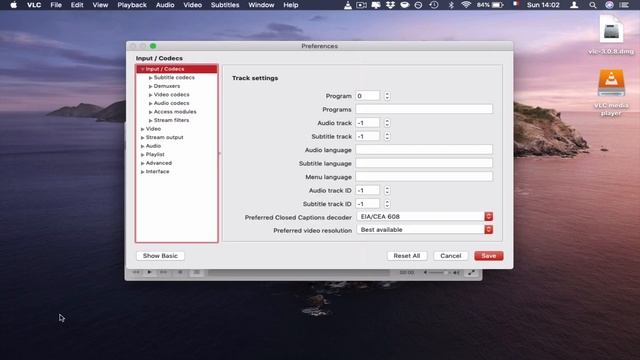Expand Demuxers disclosure triangle
This screenshot has width=640, height=360.
click(150, 86)
